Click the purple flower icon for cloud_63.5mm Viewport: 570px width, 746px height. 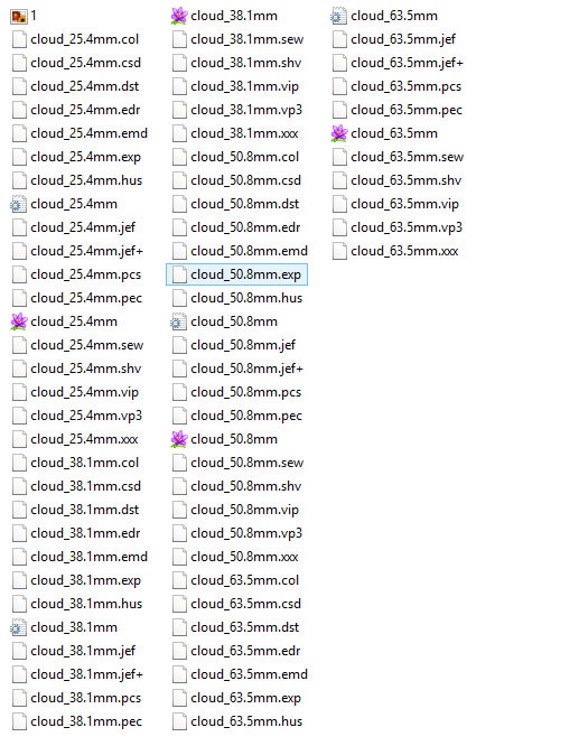[339, 134]
